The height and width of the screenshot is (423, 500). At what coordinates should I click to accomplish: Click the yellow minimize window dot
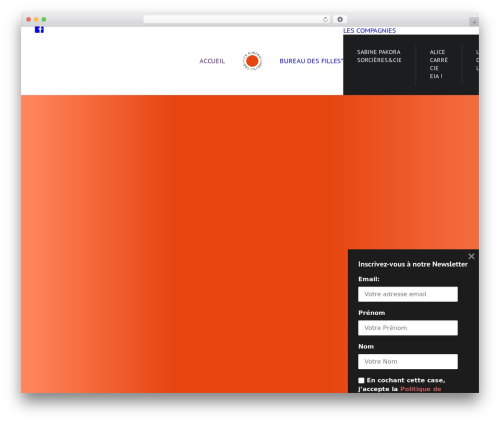36,20
